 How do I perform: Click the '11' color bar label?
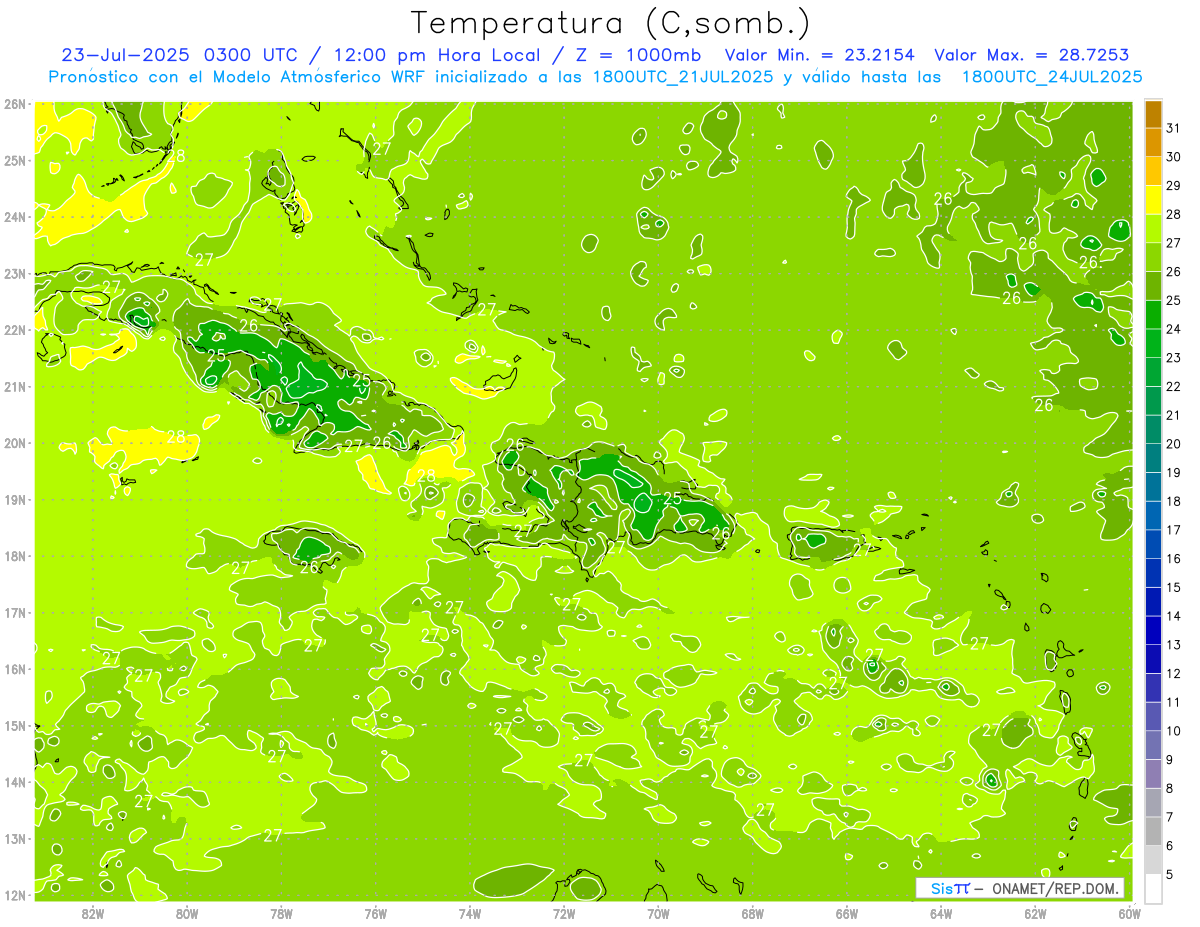[x=1173, y=702]
